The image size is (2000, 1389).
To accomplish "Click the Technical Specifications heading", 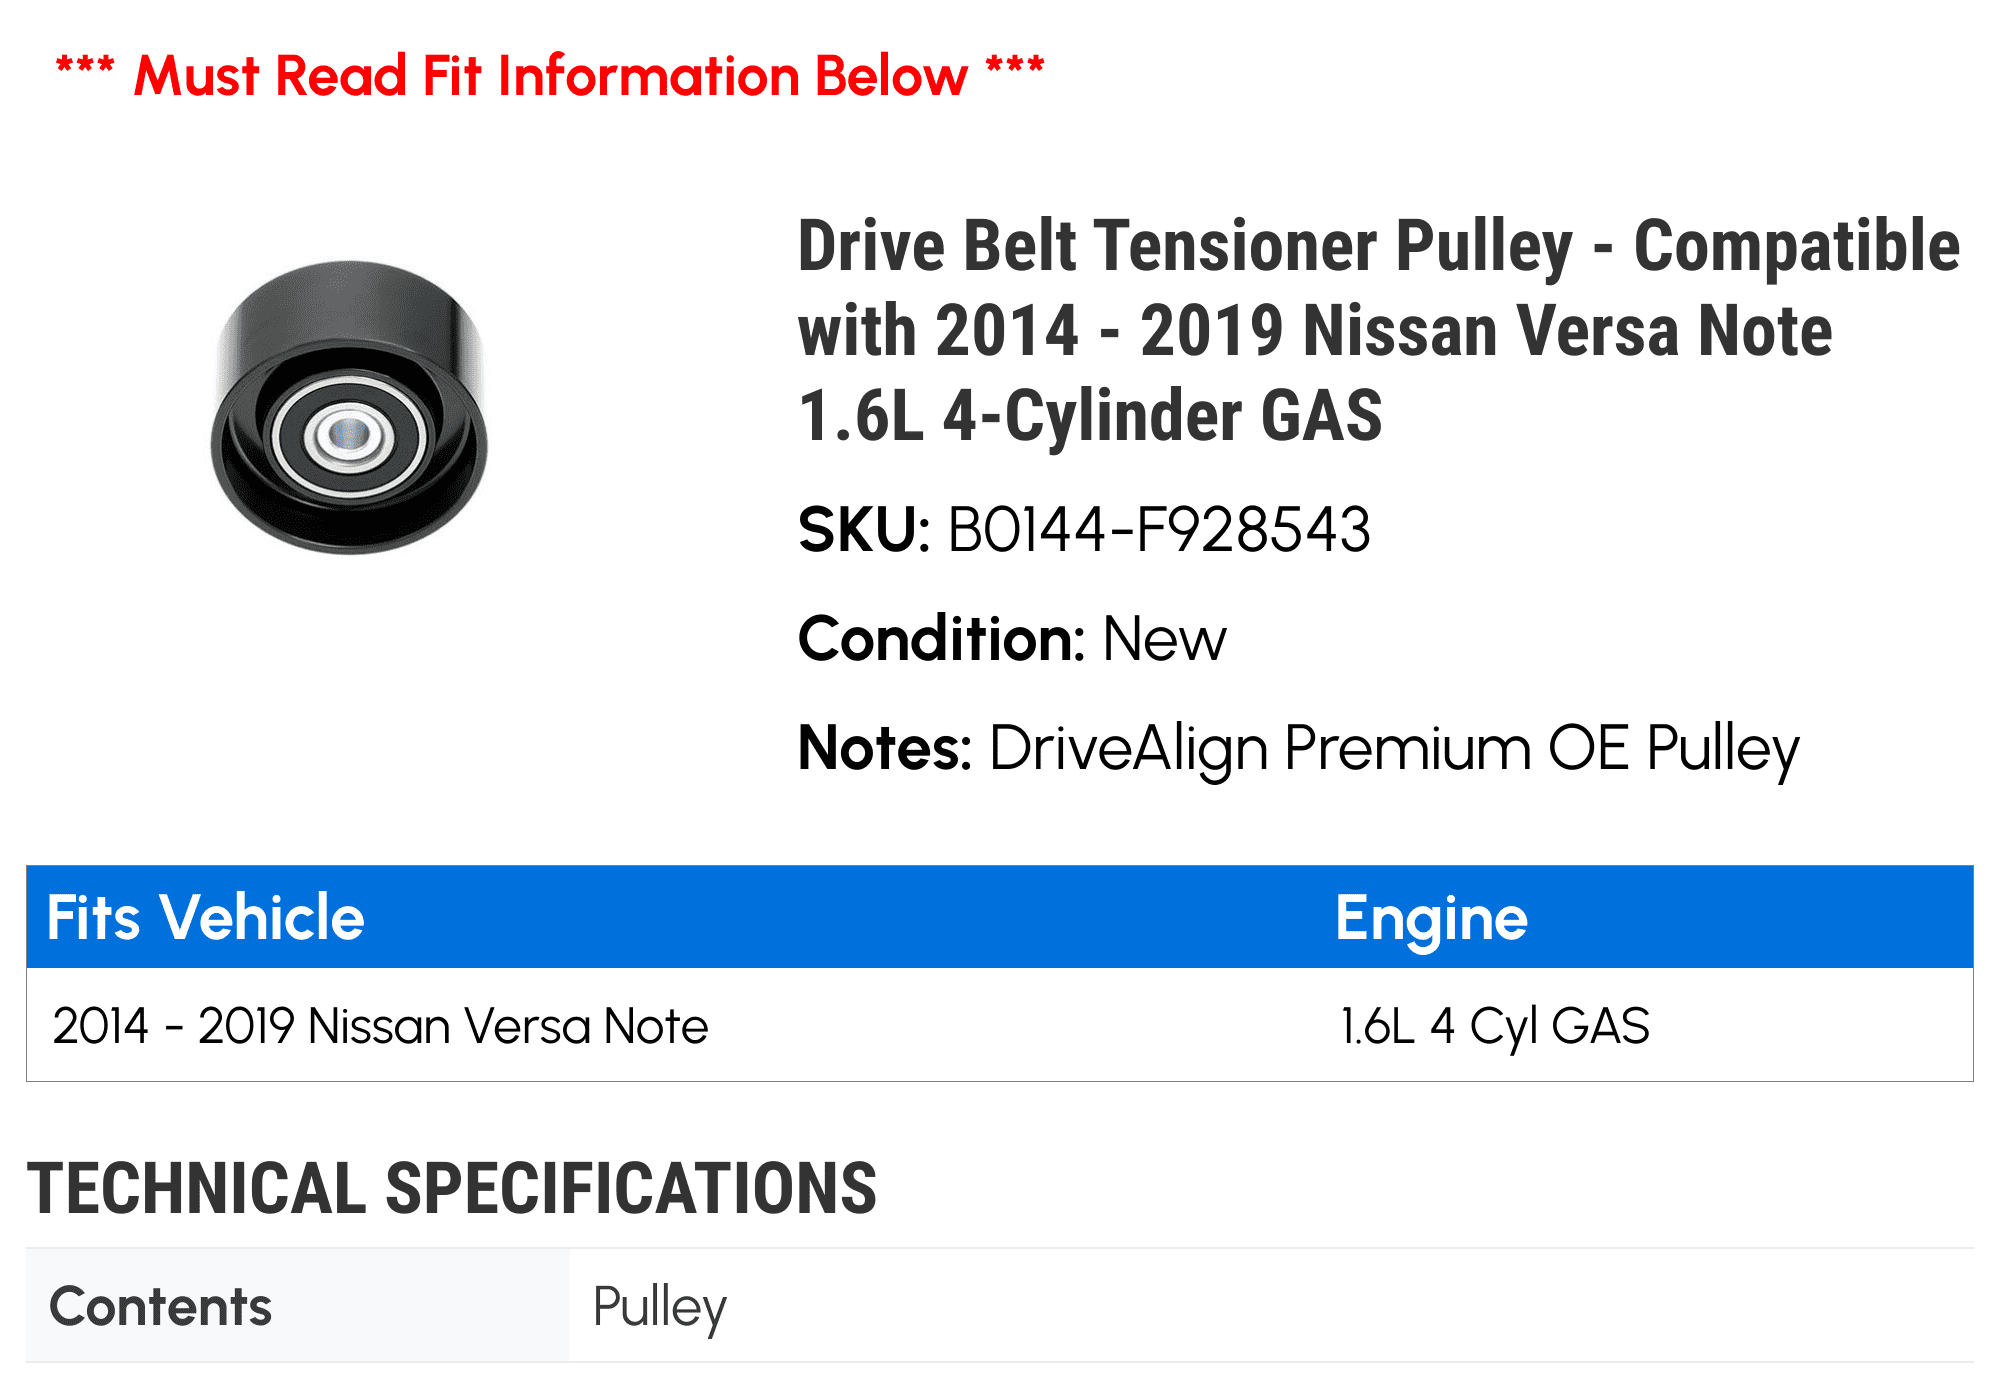I will coord(452,1188).
